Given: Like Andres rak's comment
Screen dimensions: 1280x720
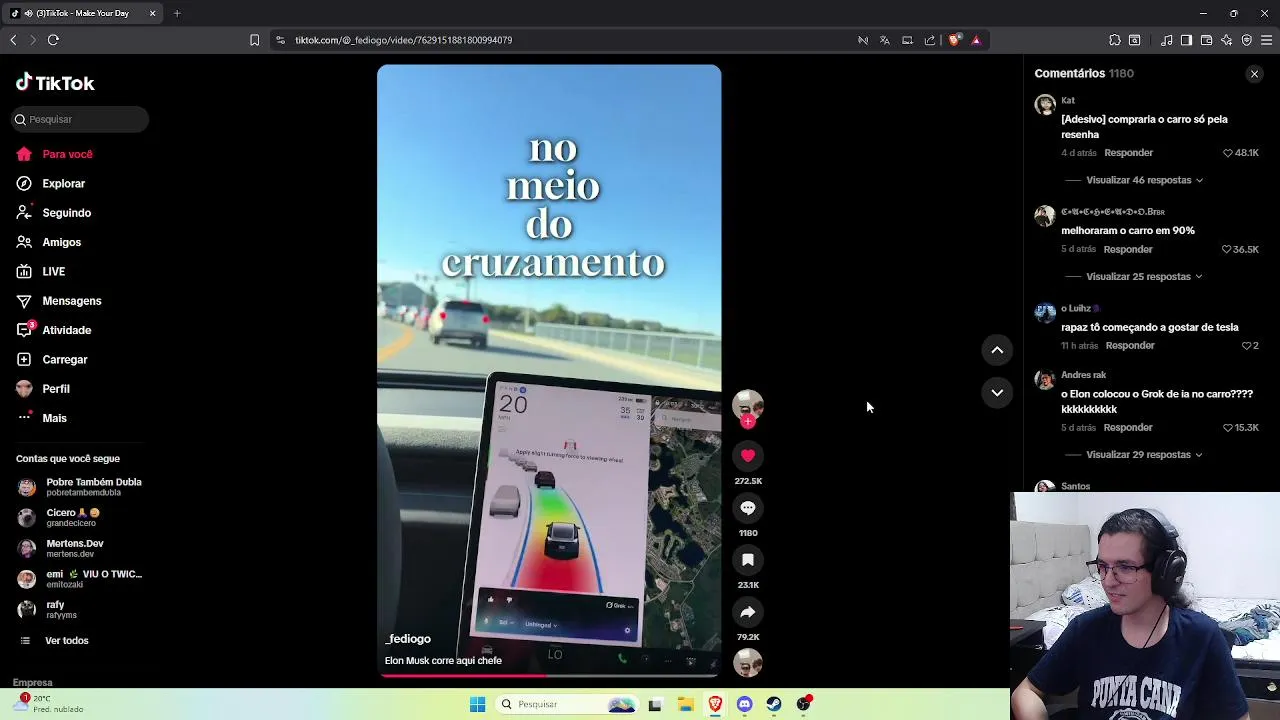Looking at the screenshot, I should 1227,428.
